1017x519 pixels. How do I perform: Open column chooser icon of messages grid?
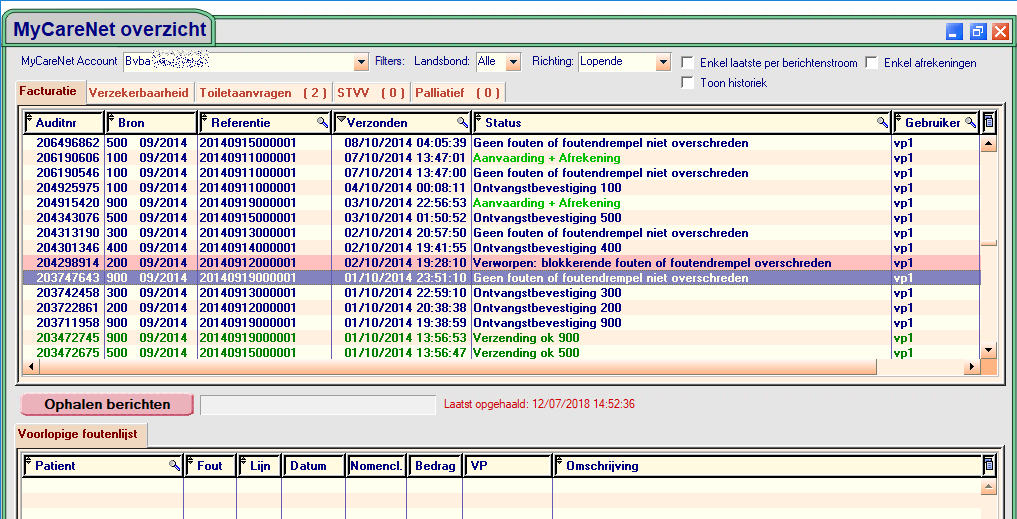click(989, 122)
